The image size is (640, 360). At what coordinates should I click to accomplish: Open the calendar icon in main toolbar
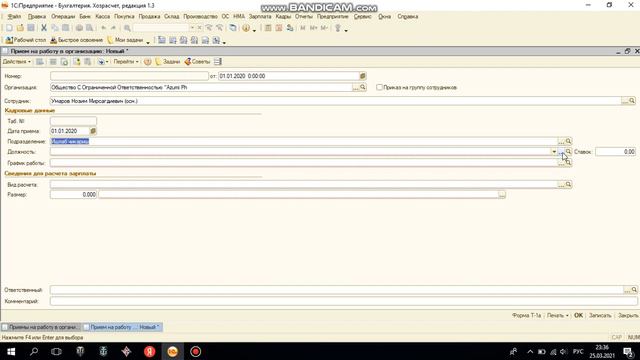pos(279,28)
